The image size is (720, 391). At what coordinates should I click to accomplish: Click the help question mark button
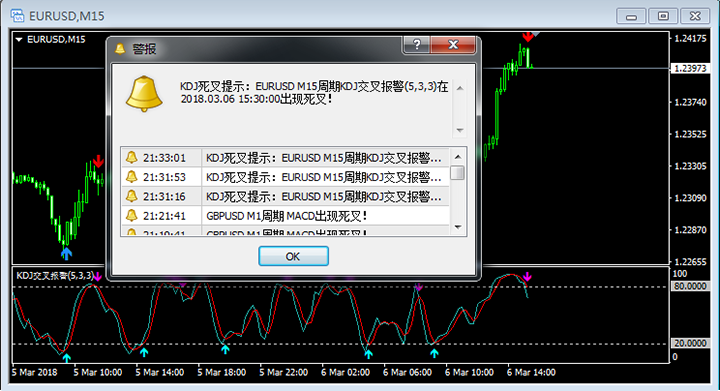click(x=416, y=45)
